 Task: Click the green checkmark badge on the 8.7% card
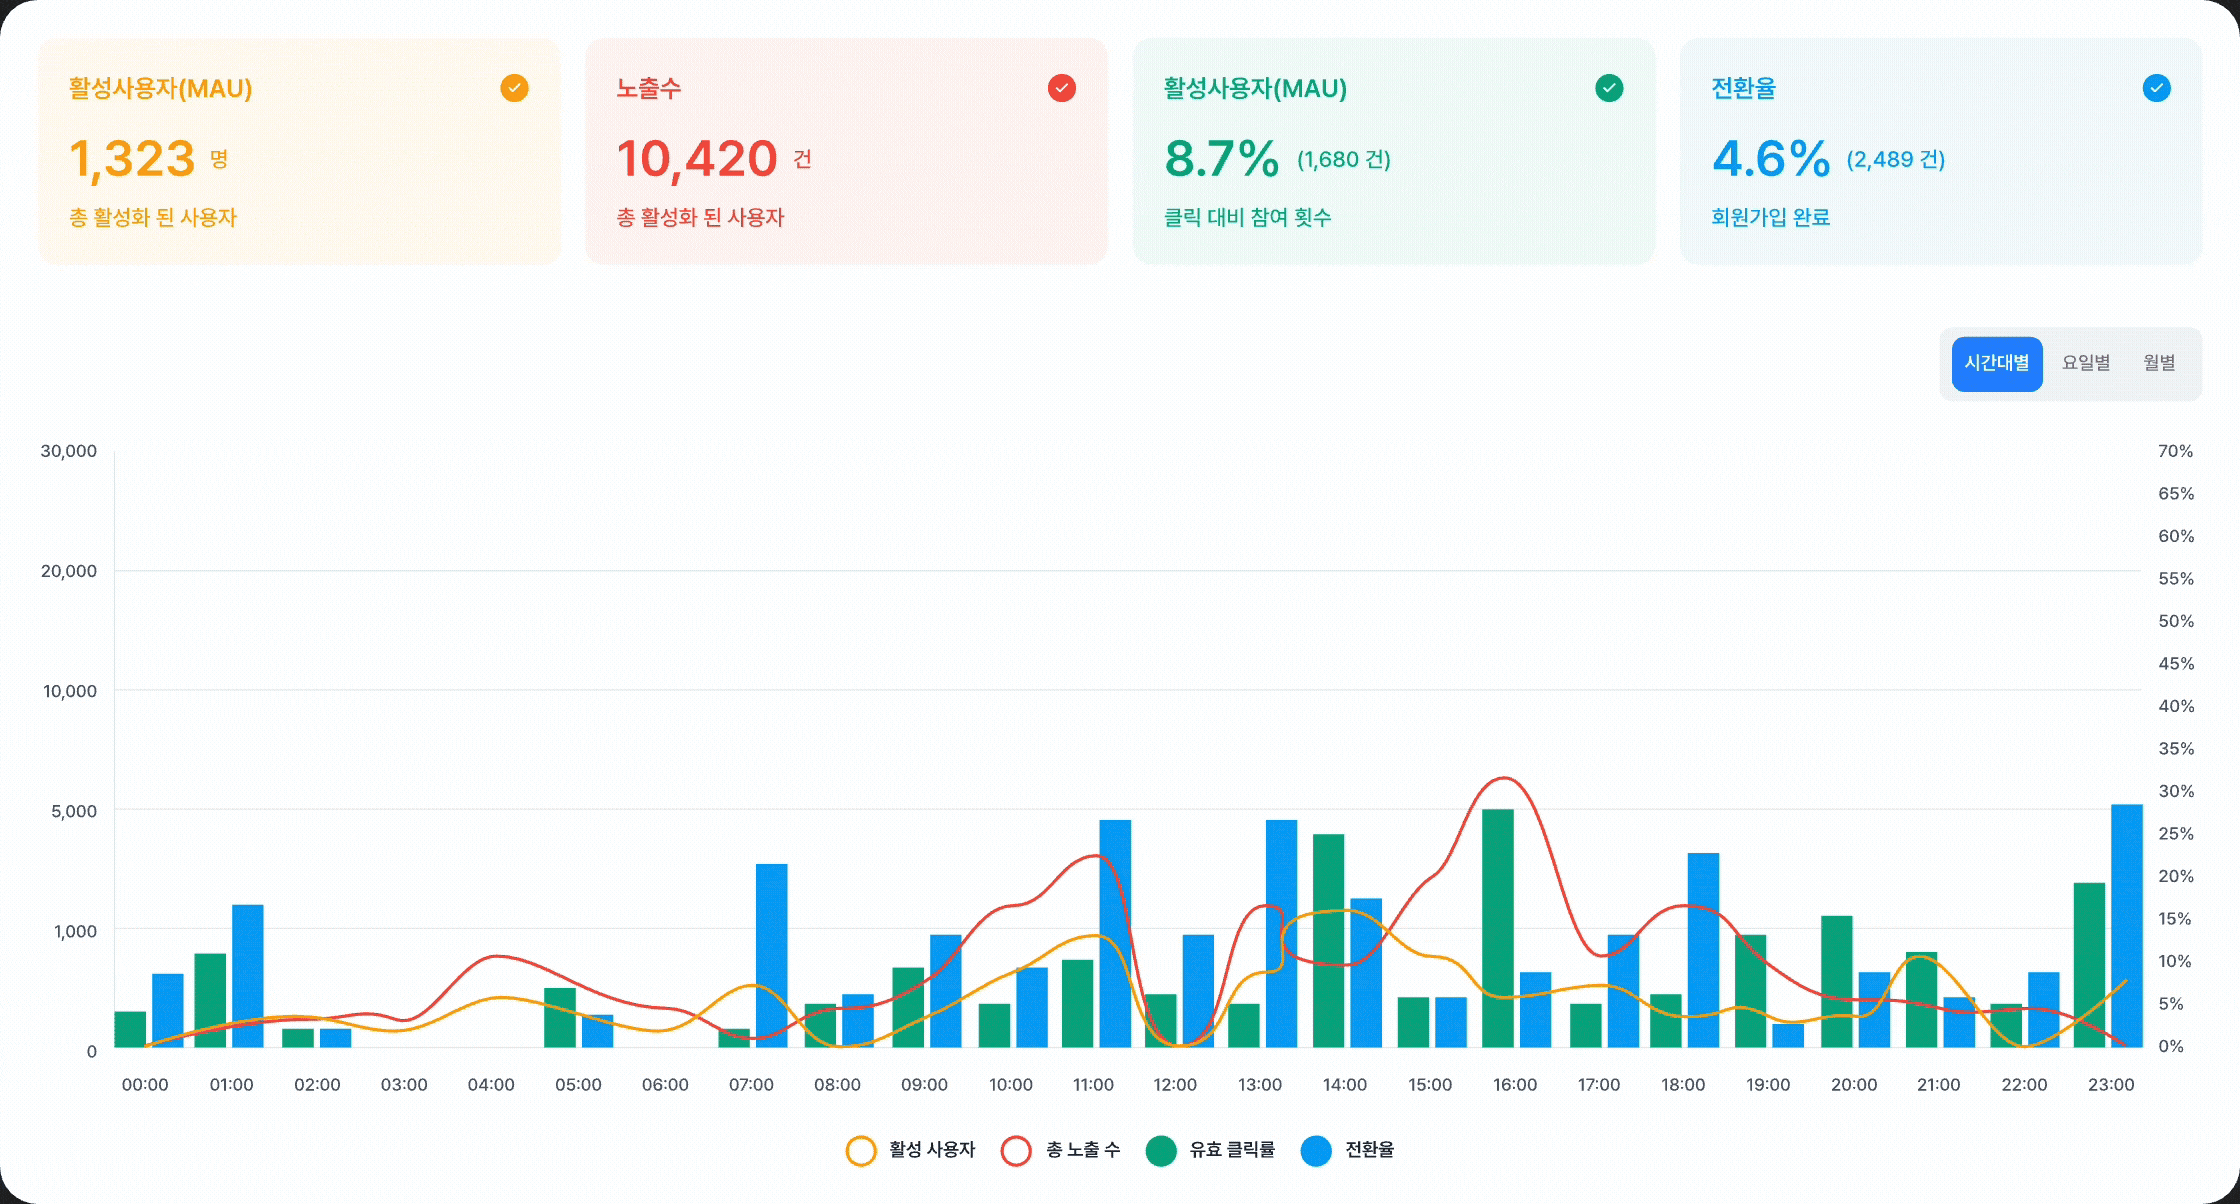pyautogui.click(x=1609, y=89)
